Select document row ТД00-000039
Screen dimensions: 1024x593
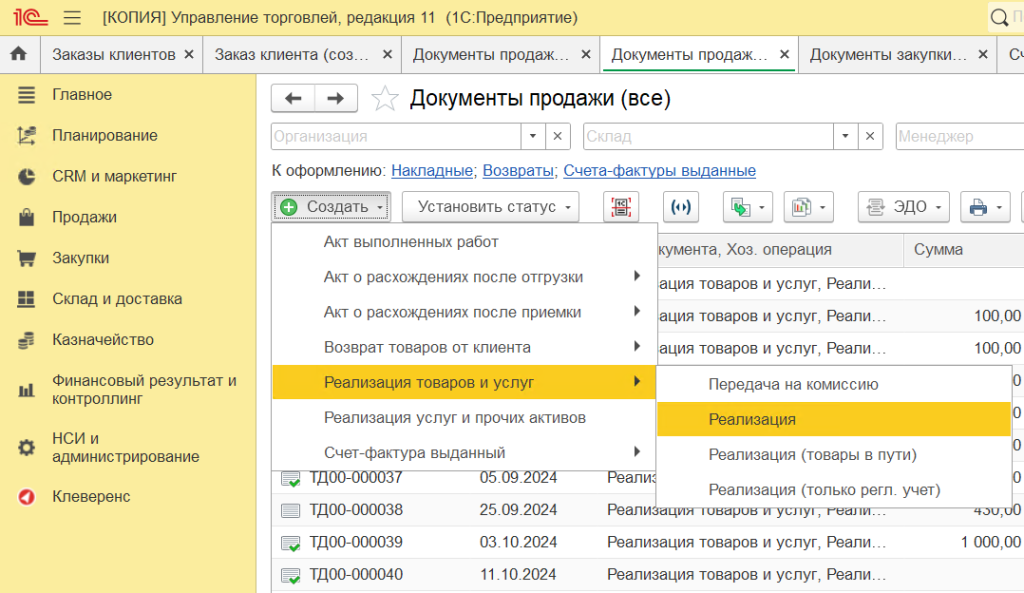[647, 542]
